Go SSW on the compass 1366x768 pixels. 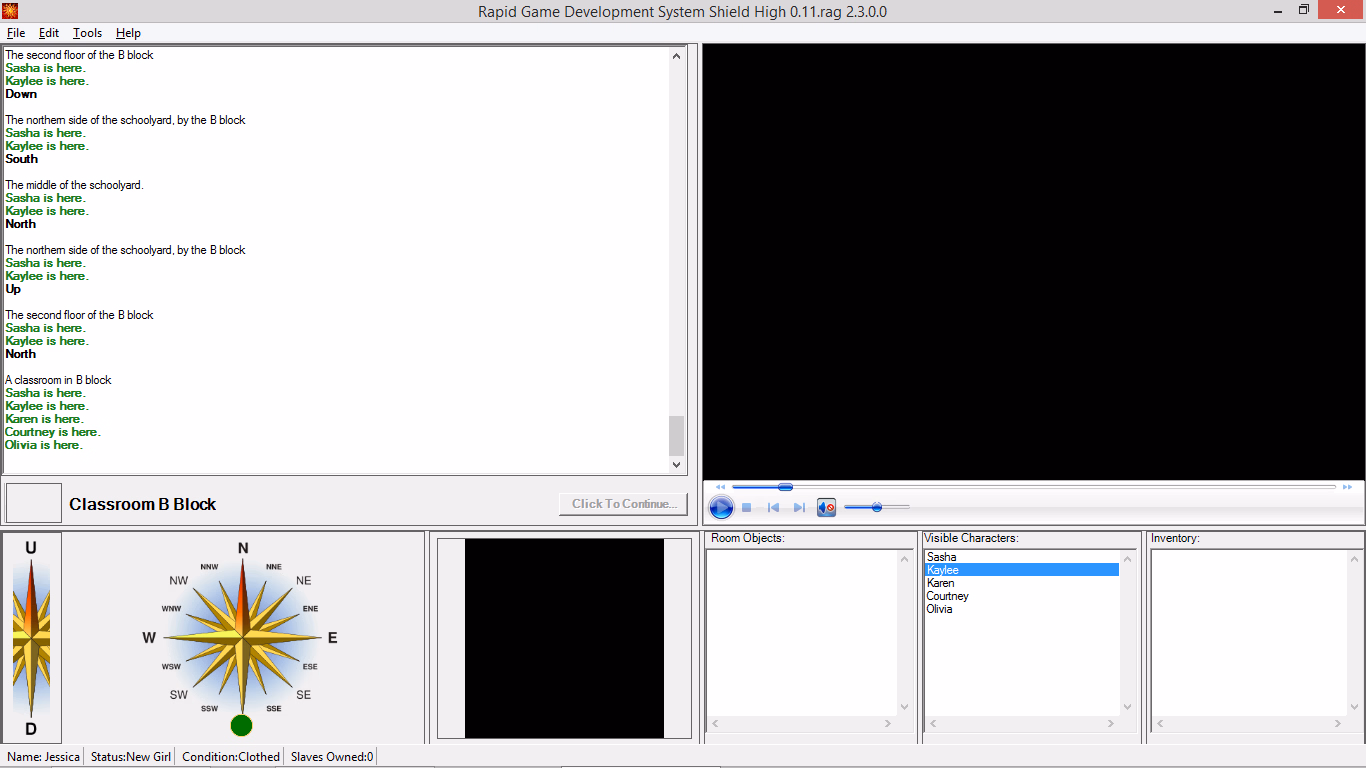(209, 708)
